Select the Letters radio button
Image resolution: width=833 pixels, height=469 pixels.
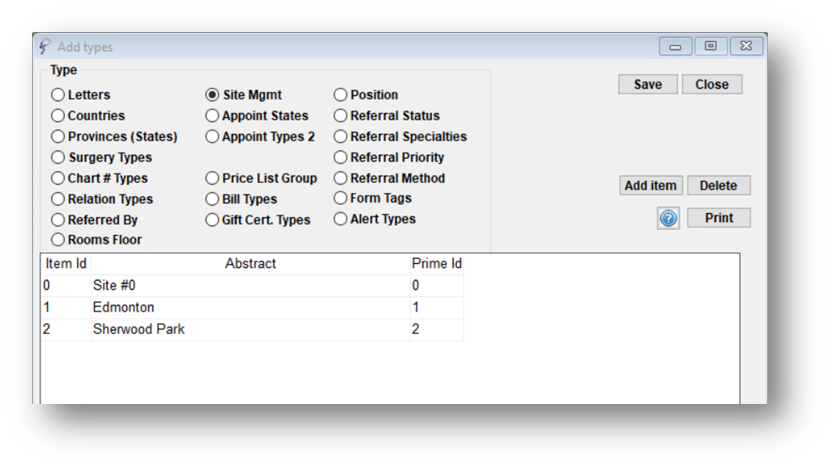click(57, 95)
